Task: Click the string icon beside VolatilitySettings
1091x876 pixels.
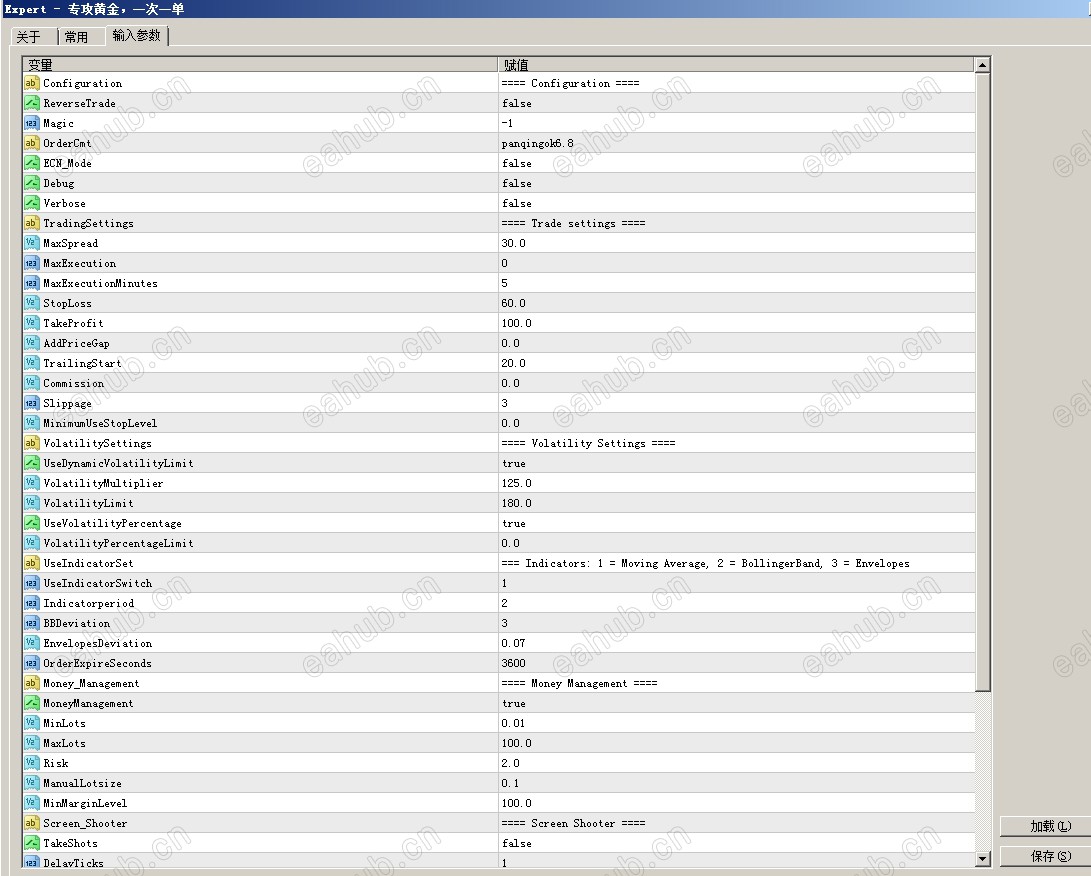Action: pos(31,443)
